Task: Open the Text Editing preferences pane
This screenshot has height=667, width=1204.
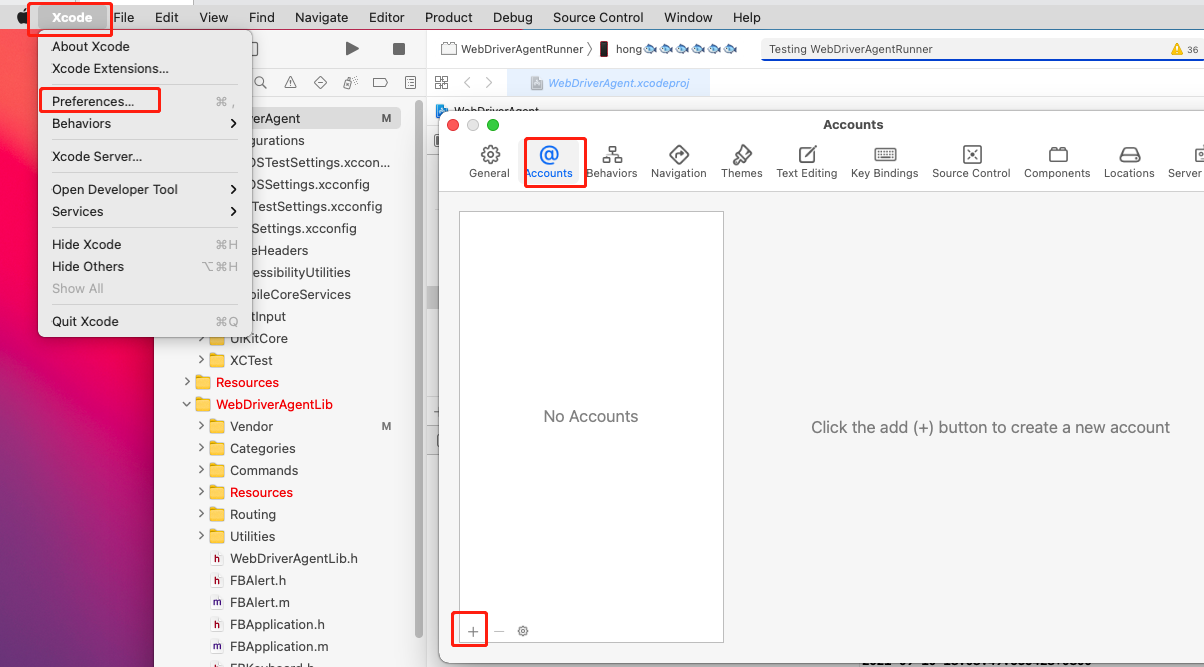Action: (x=807, y=162)
